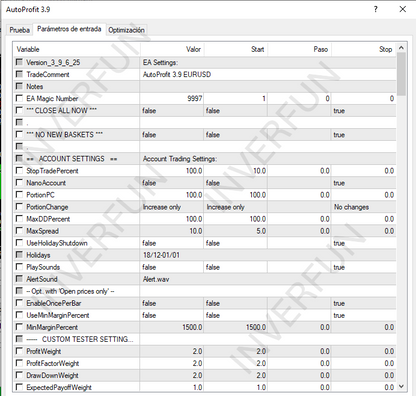The height and width of the screenshot is (396, 416).
Task: Tick the MaxDDPercent checkbox
Action: pyautogui.click(x=19, y=219)
